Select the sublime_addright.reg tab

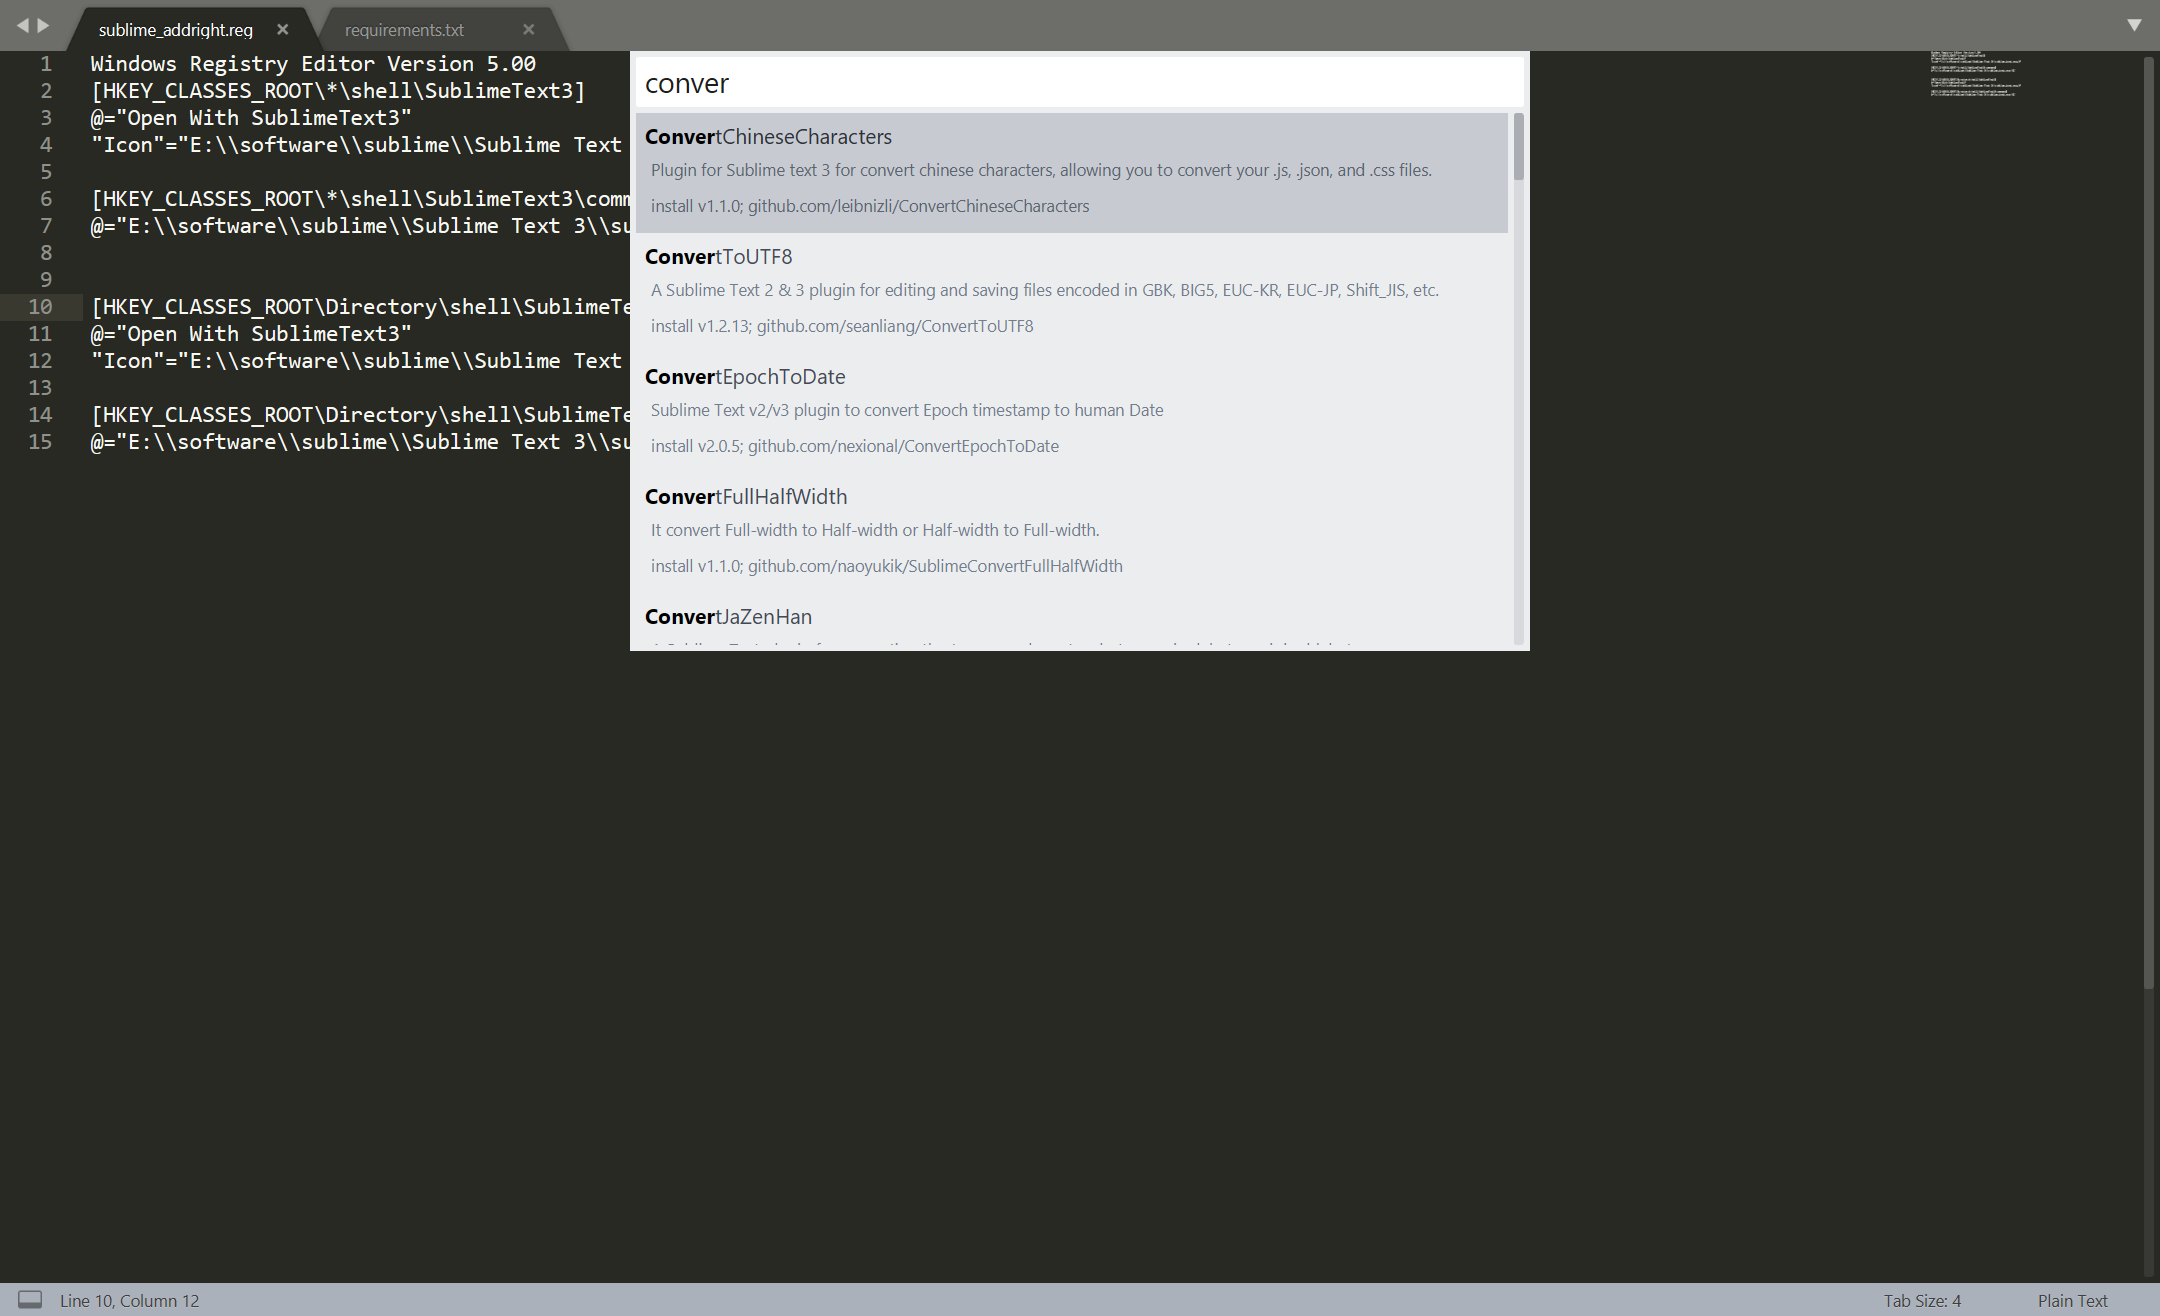point(175,30)
